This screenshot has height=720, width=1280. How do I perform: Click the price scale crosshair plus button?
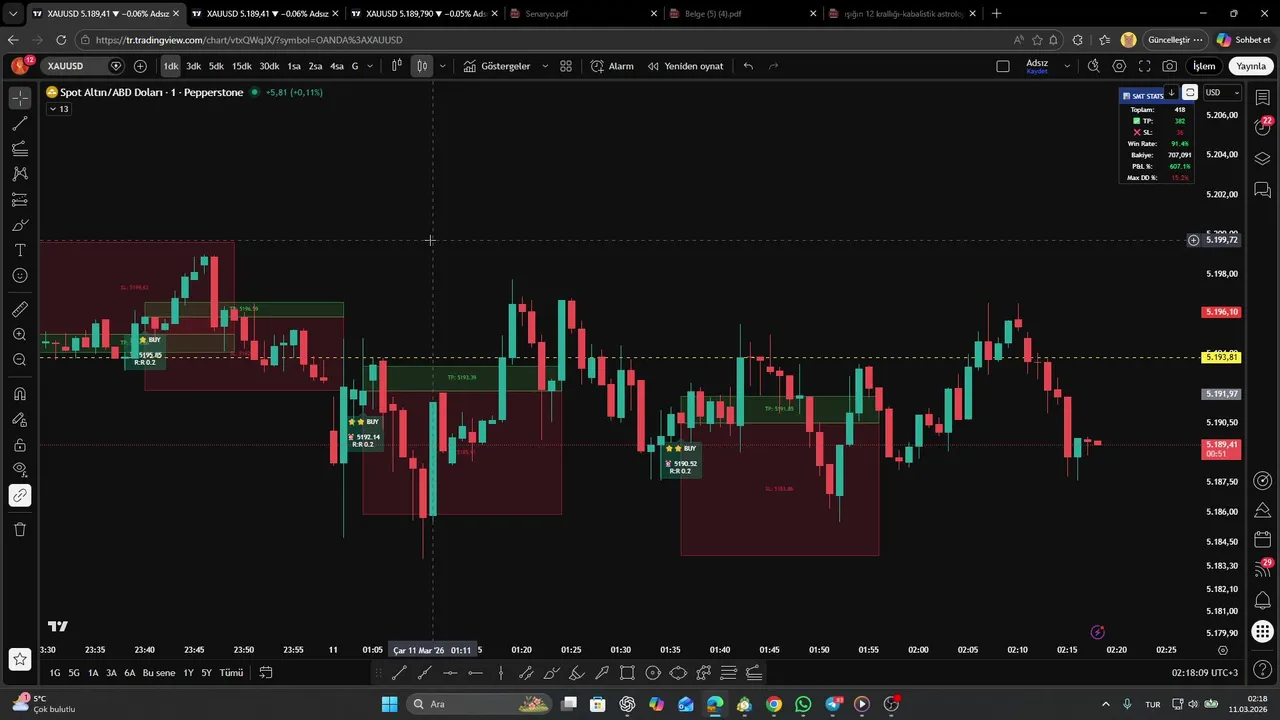point(1193,240)
